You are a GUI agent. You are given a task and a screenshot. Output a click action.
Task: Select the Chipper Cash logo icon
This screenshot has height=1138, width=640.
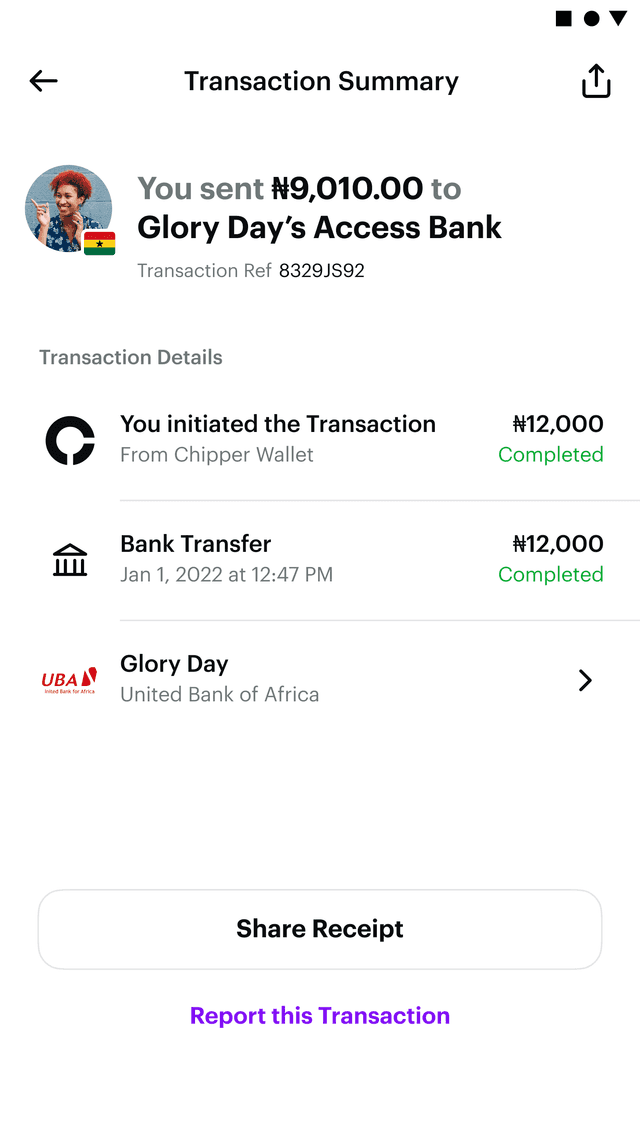click(x=69, y=439)
